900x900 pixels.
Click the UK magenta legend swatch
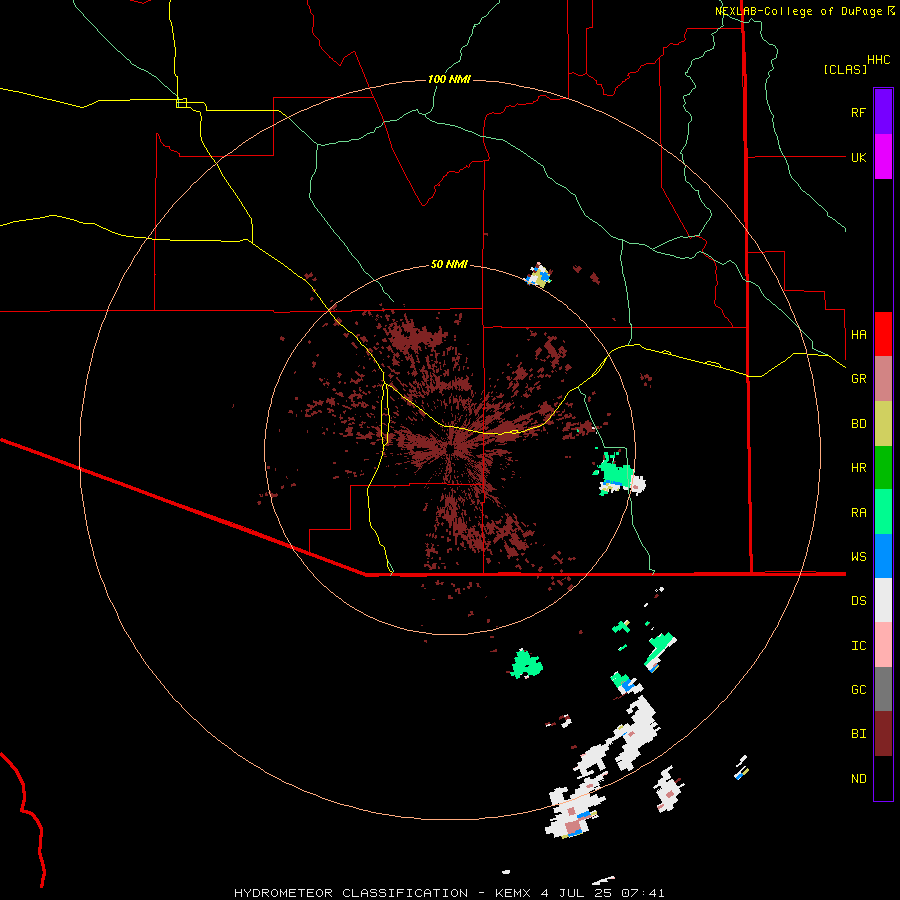(x=883, y=157)
